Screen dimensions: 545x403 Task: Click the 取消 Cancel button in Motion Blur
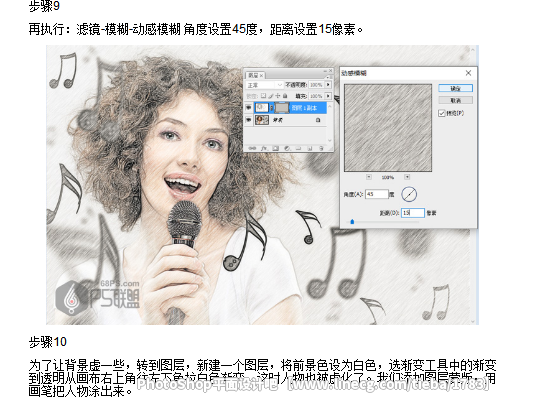point(455,100)
